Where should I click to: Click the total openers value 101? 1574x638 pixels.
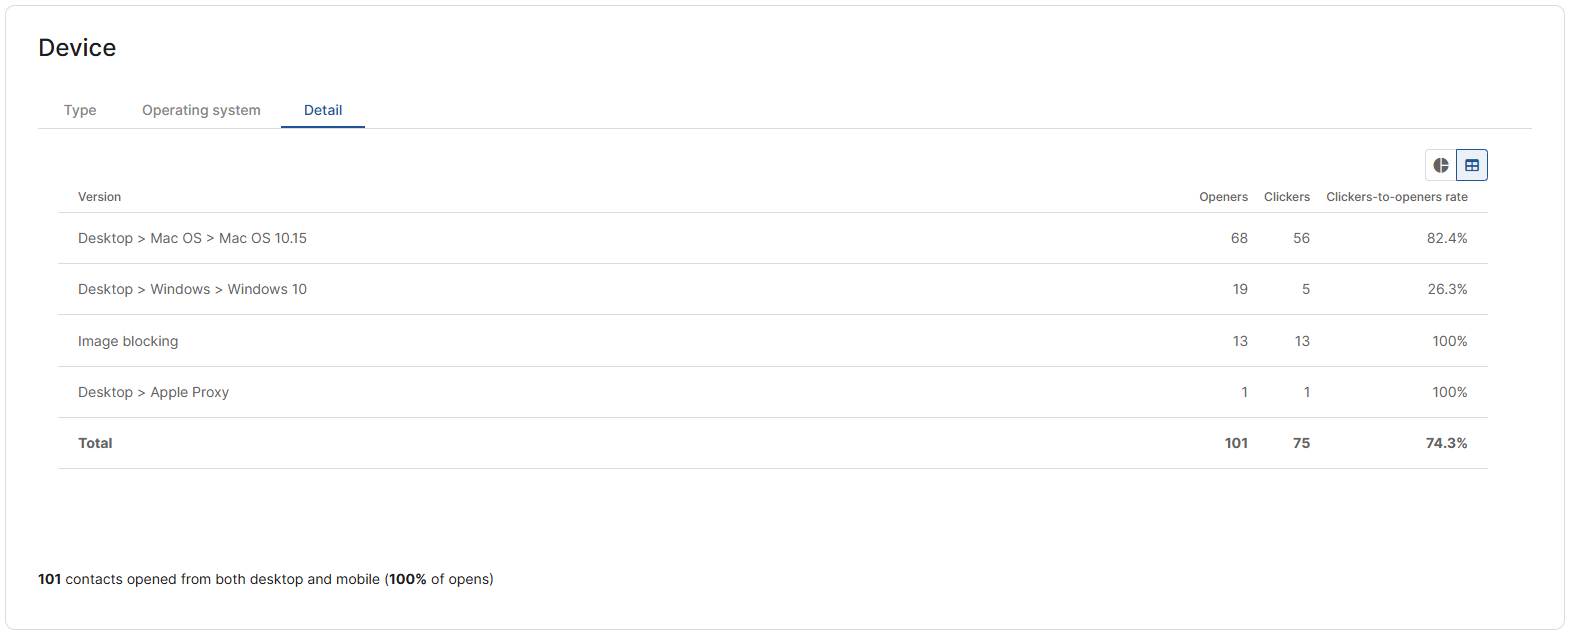coord(1236,443)
